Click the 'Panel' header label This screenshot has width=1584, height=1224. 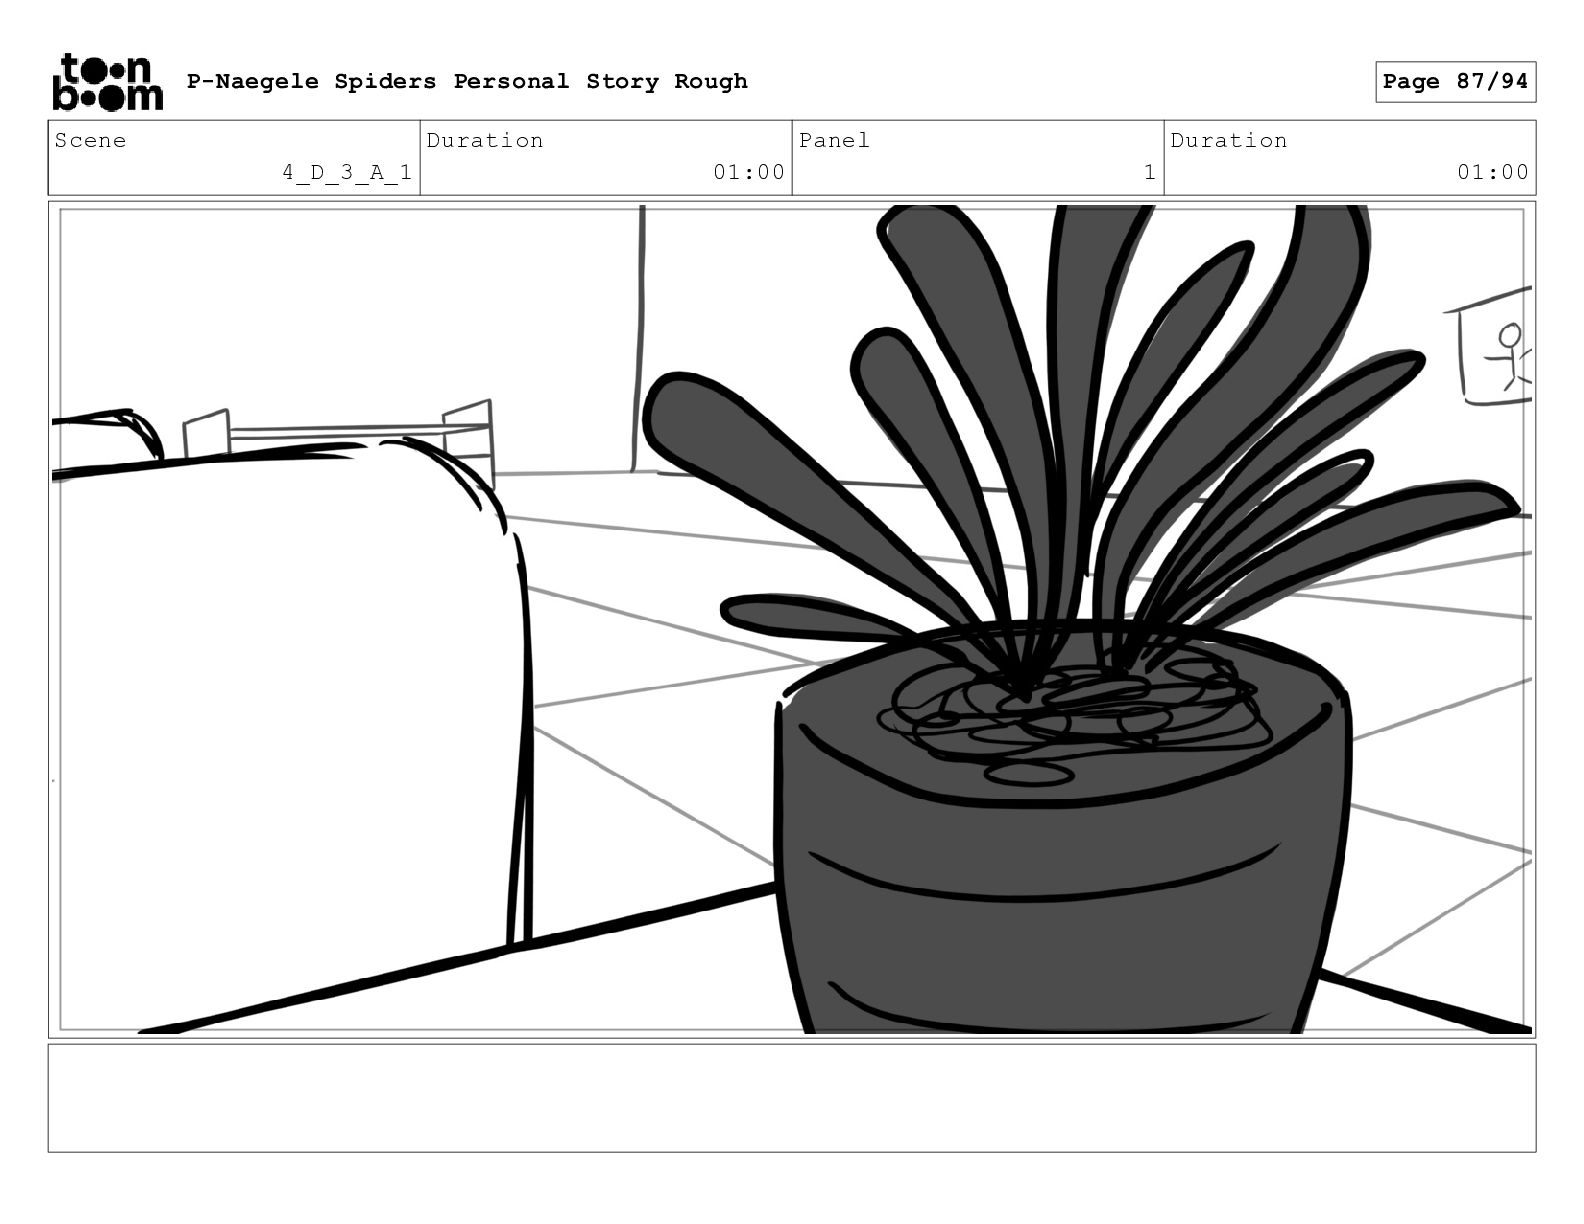(834, 140)
